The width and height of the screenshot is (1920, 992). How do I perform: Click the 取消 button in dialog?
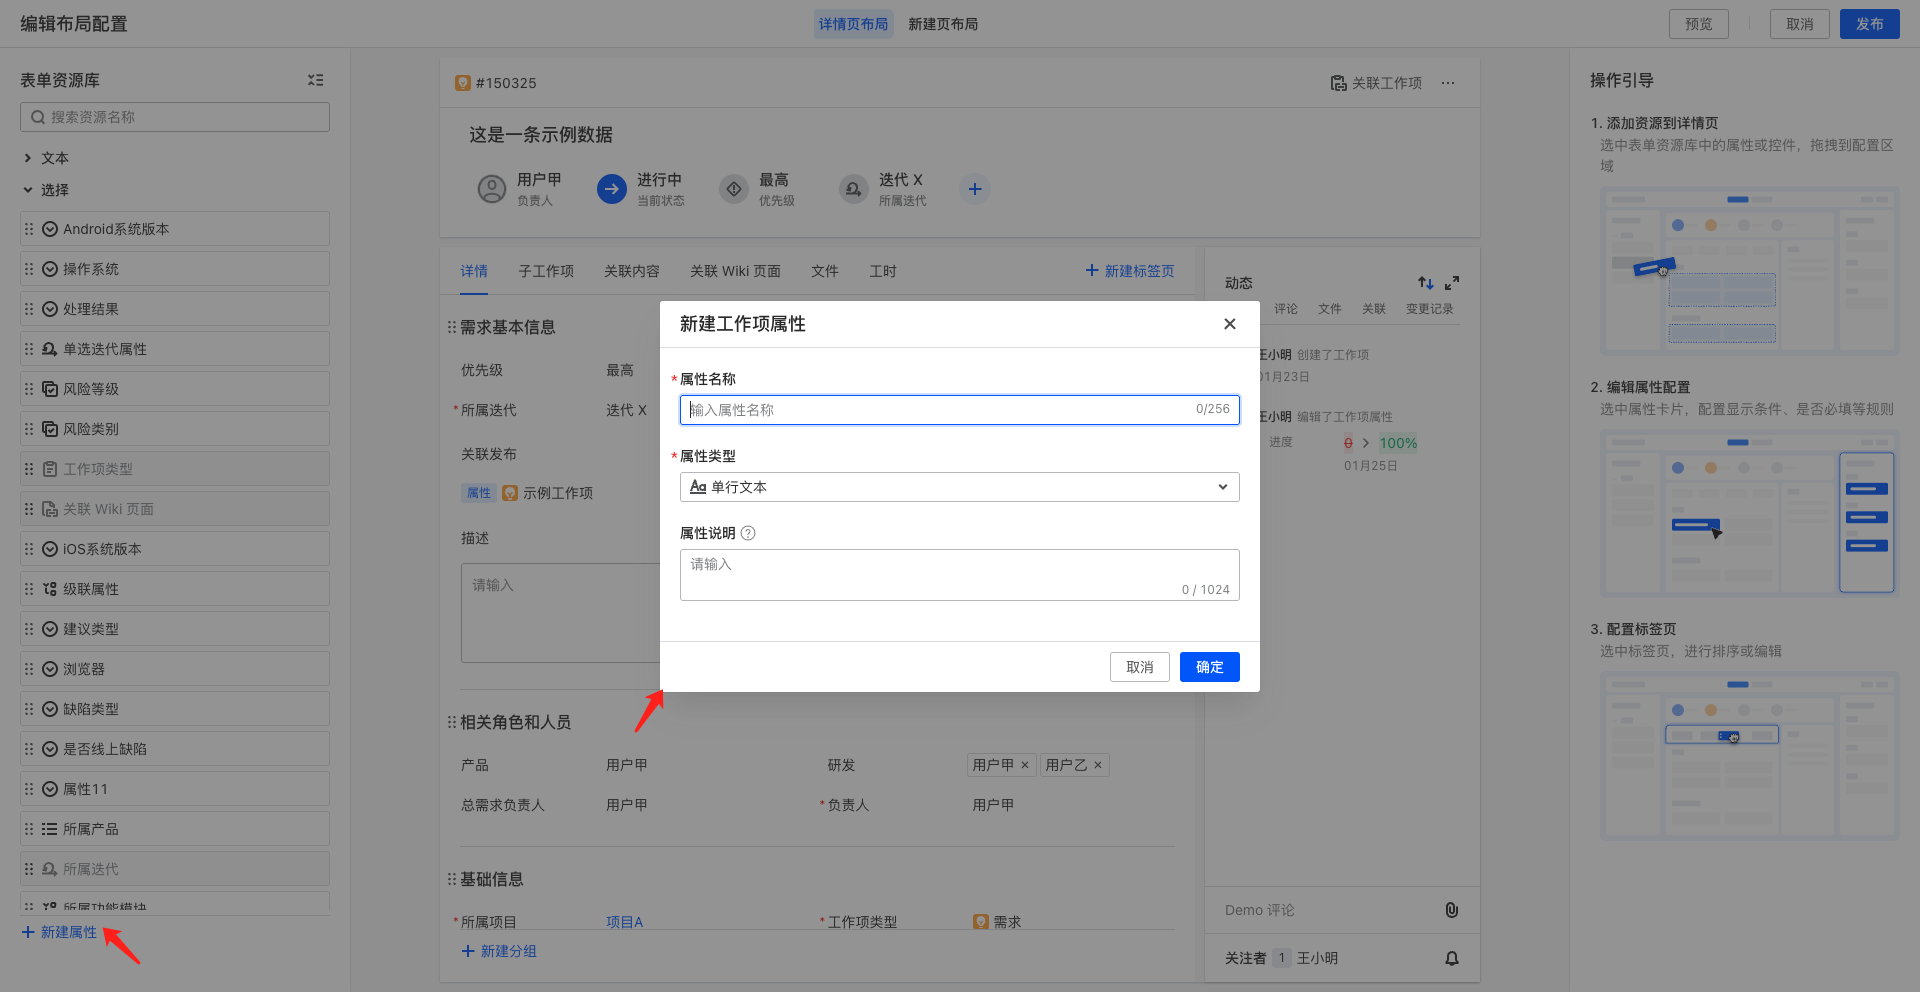1140,667
